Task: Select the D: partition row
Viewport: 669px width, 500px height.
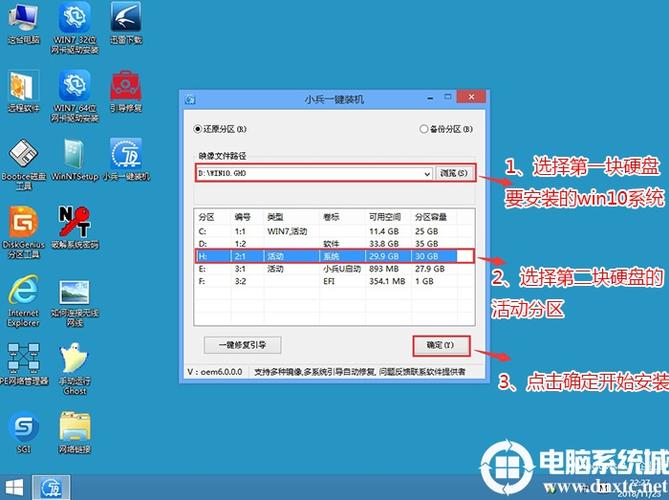Action: [334, 244]
